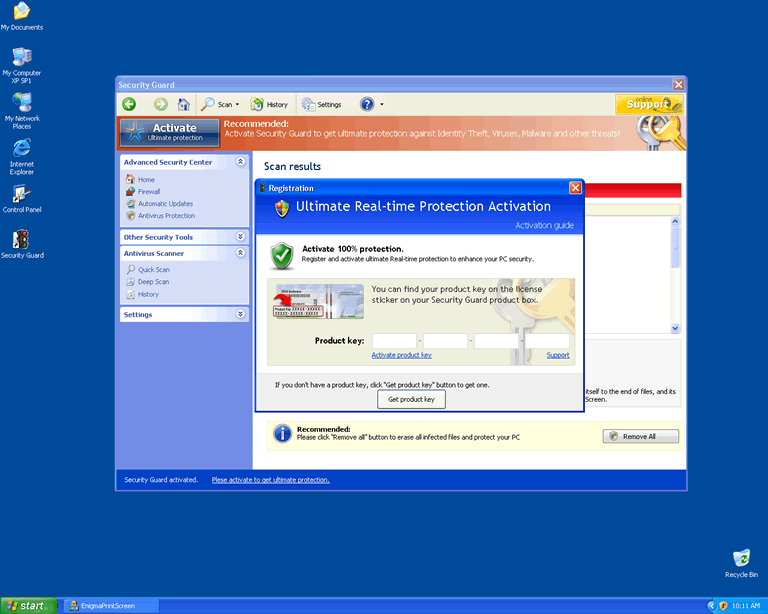
Task: Click the Home icon in toolbar
Action: (x=184, y=104)
